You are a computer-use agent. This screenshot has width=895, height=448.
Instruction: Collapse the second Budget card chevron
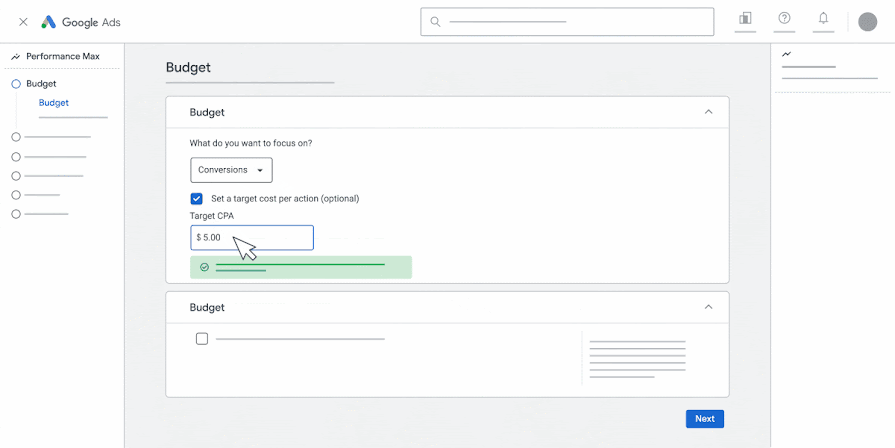point(708,307)
